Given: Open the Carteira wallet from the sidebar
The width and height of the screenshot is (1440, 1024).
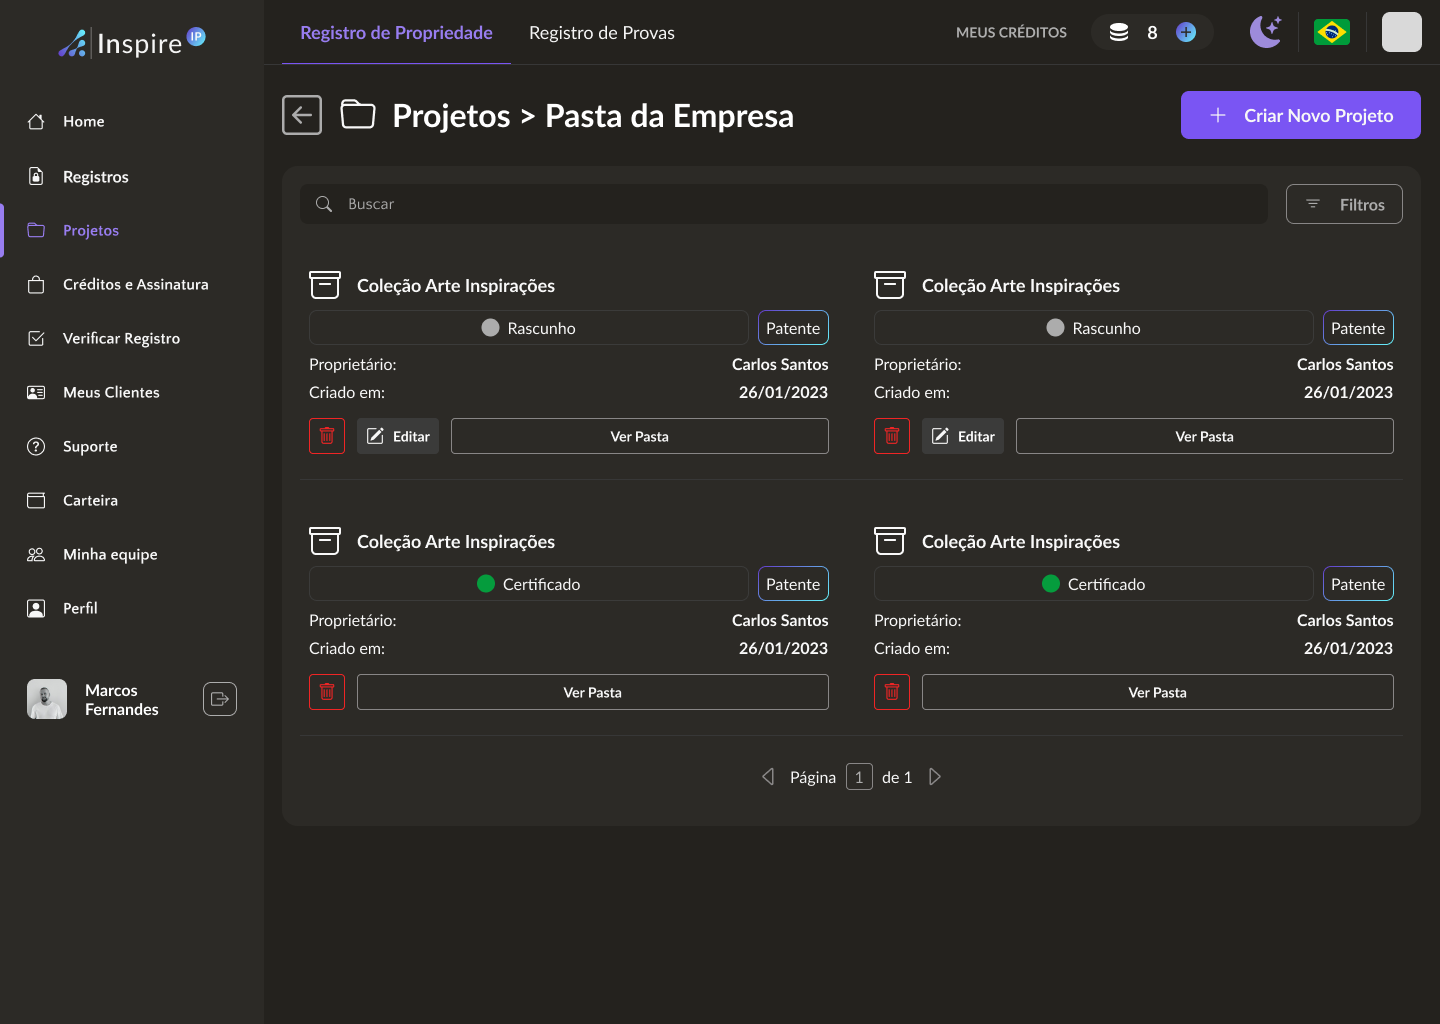Looking at the screenshot, I should (90, 500).
